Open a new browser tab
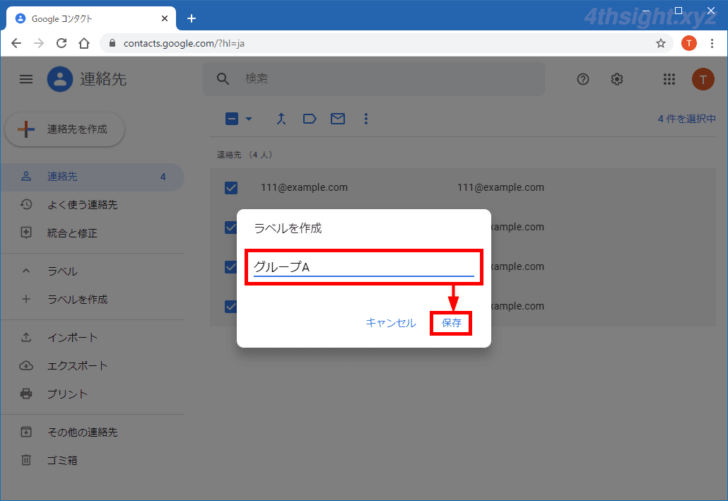This screenshot has height=501, width=728. pyautogui.click(x=191, y=19)
